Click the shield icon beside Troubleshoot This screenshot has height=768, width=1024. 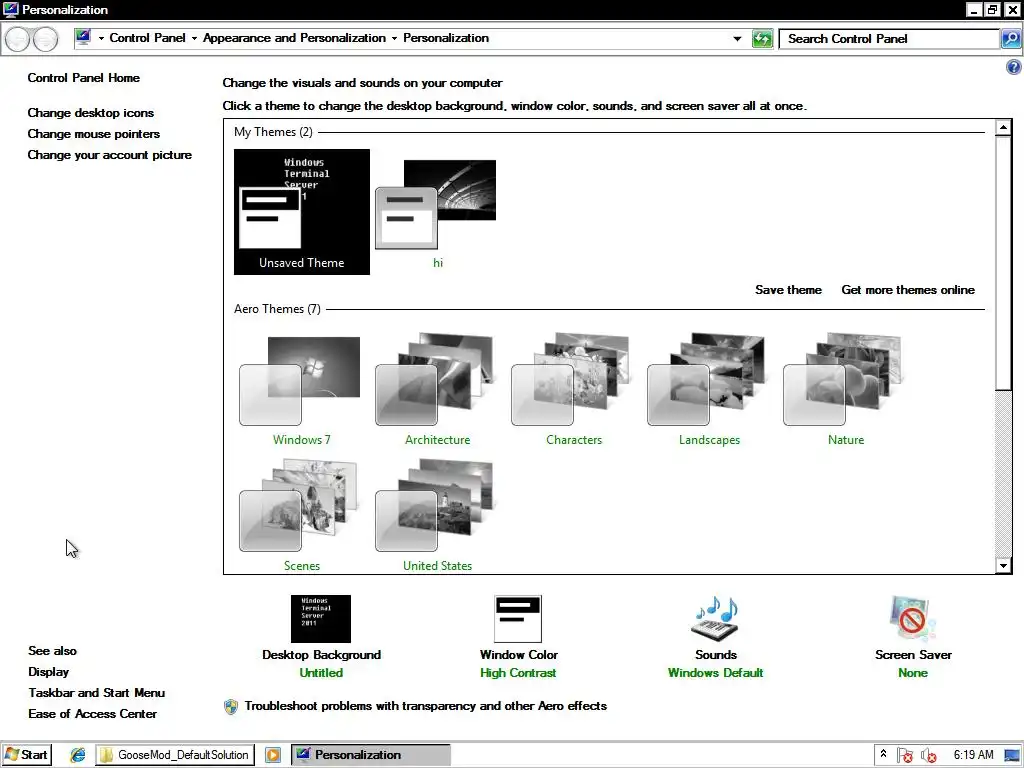coord(231,707)
